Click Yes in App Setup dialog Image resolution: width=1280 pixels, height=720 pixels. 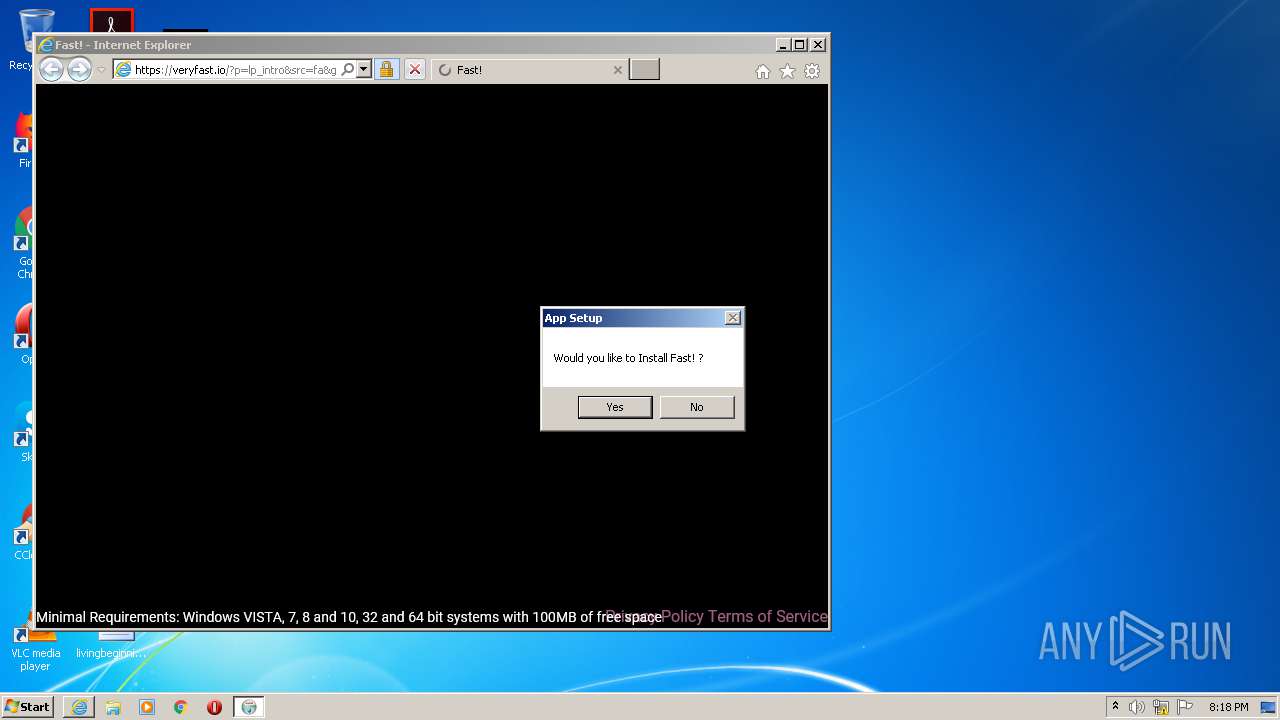click(615, 407)
